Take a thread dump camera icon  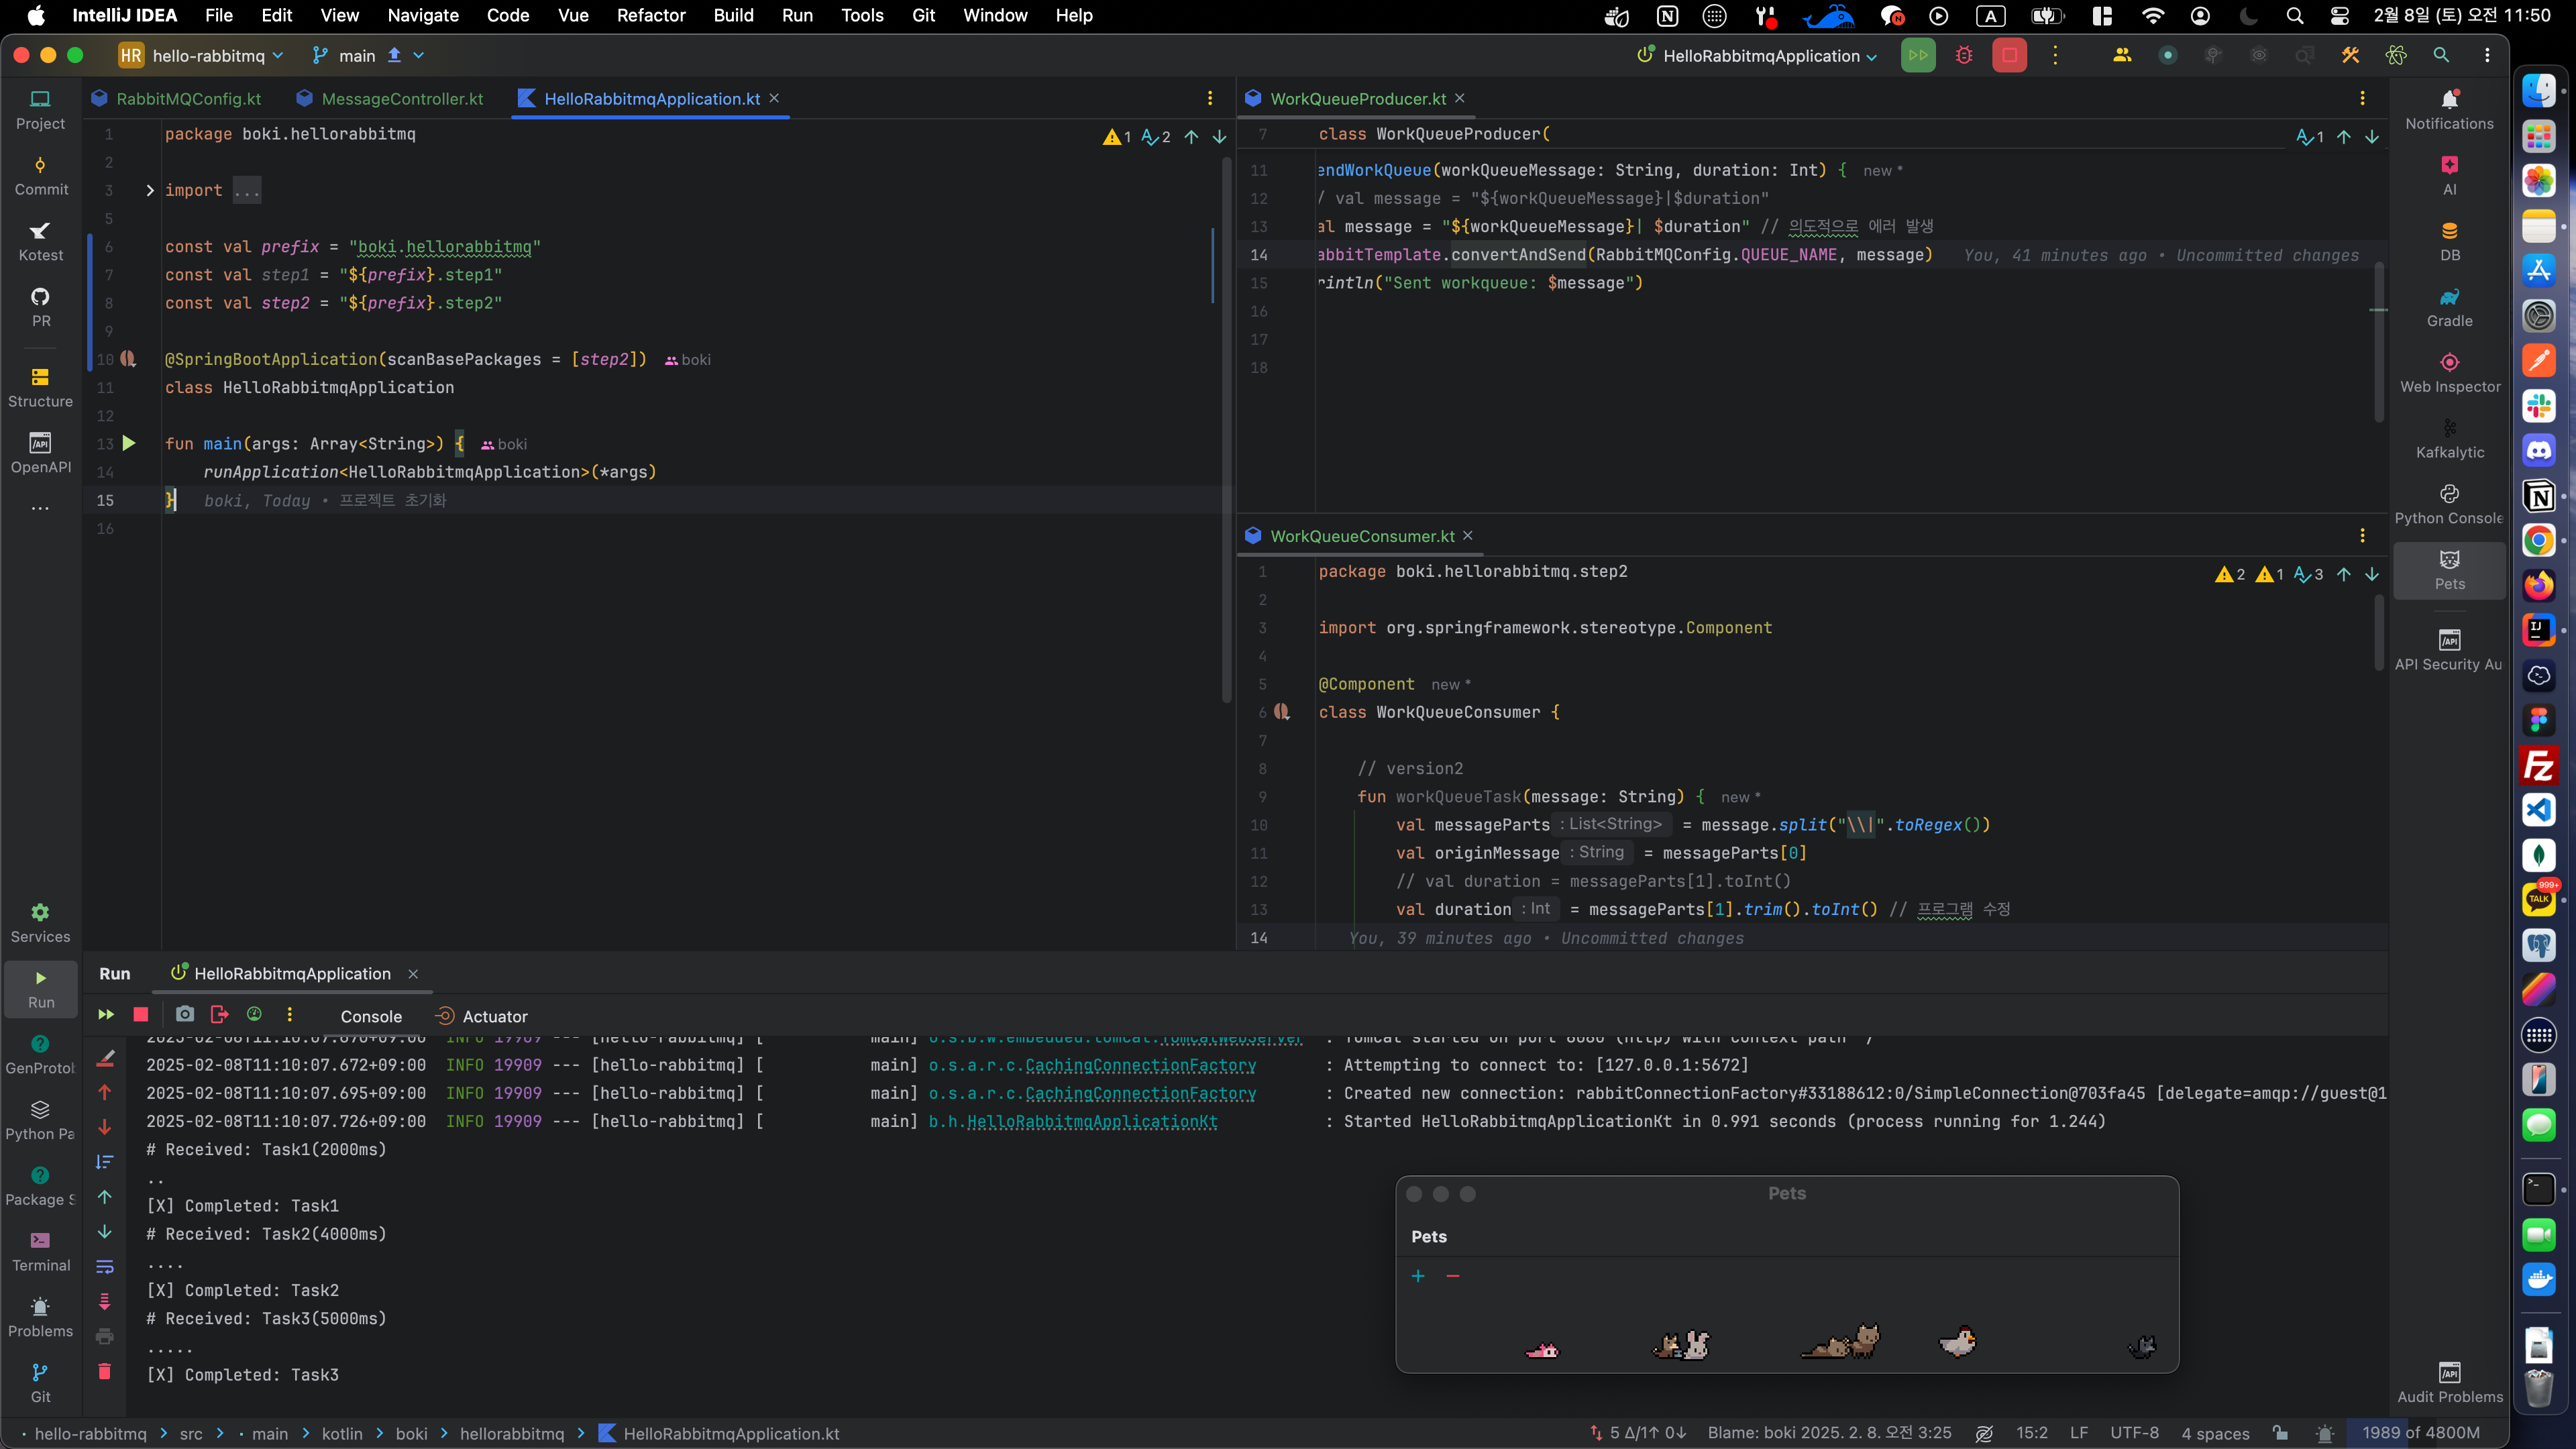point(185,1014)
